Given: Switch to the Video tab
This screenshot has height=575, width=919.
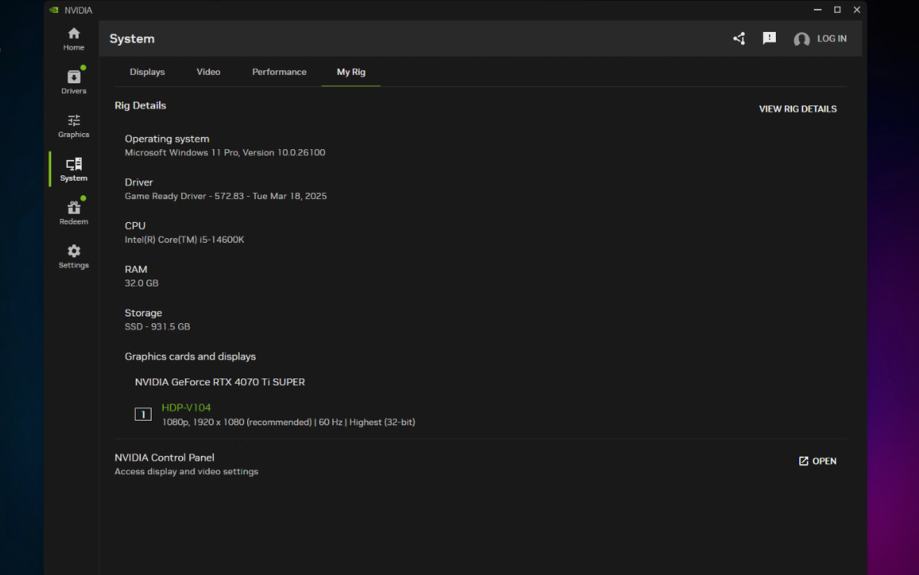Looking at the screenshot, I should click(208, 72).
